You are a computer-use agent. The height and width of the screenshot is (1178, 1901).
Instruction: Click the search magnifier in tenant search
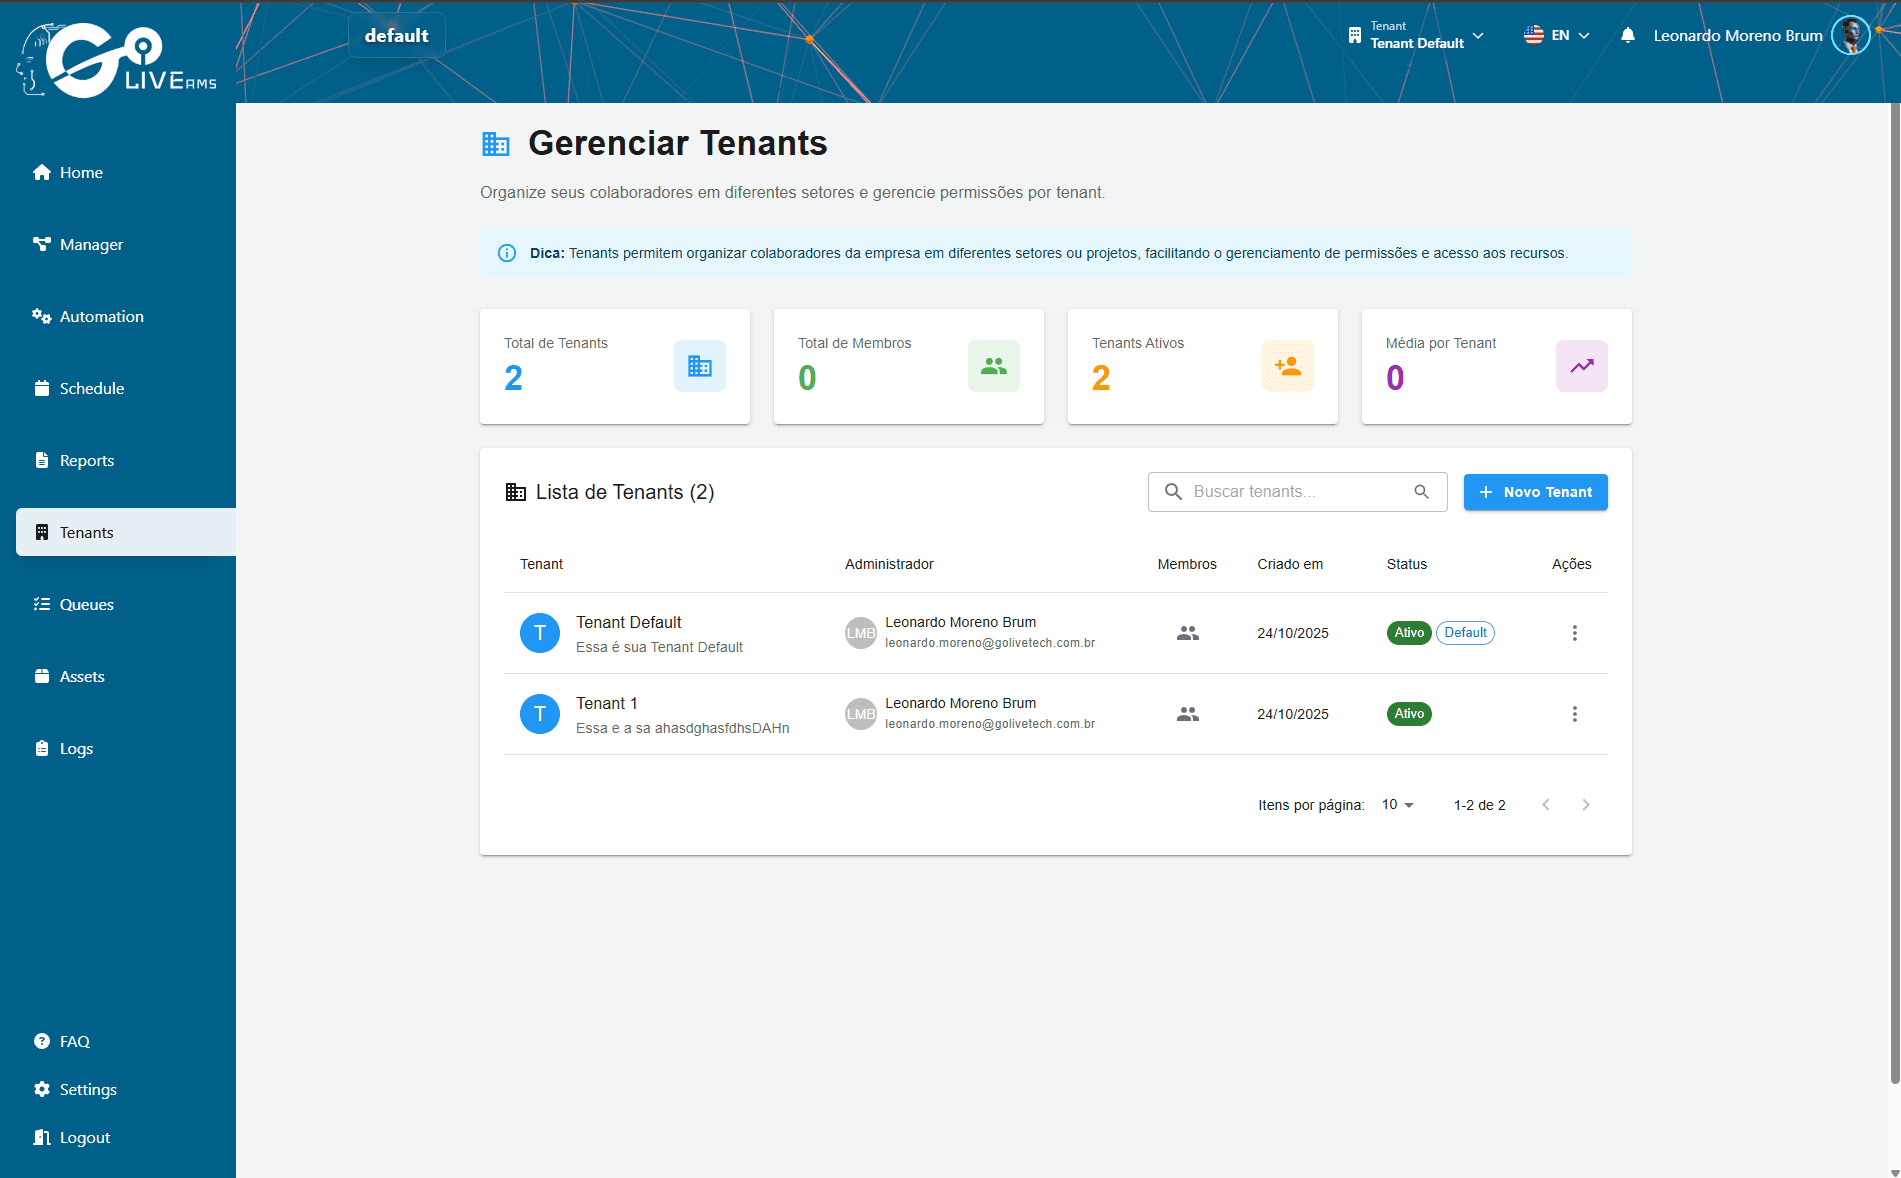click(1421, 492)
